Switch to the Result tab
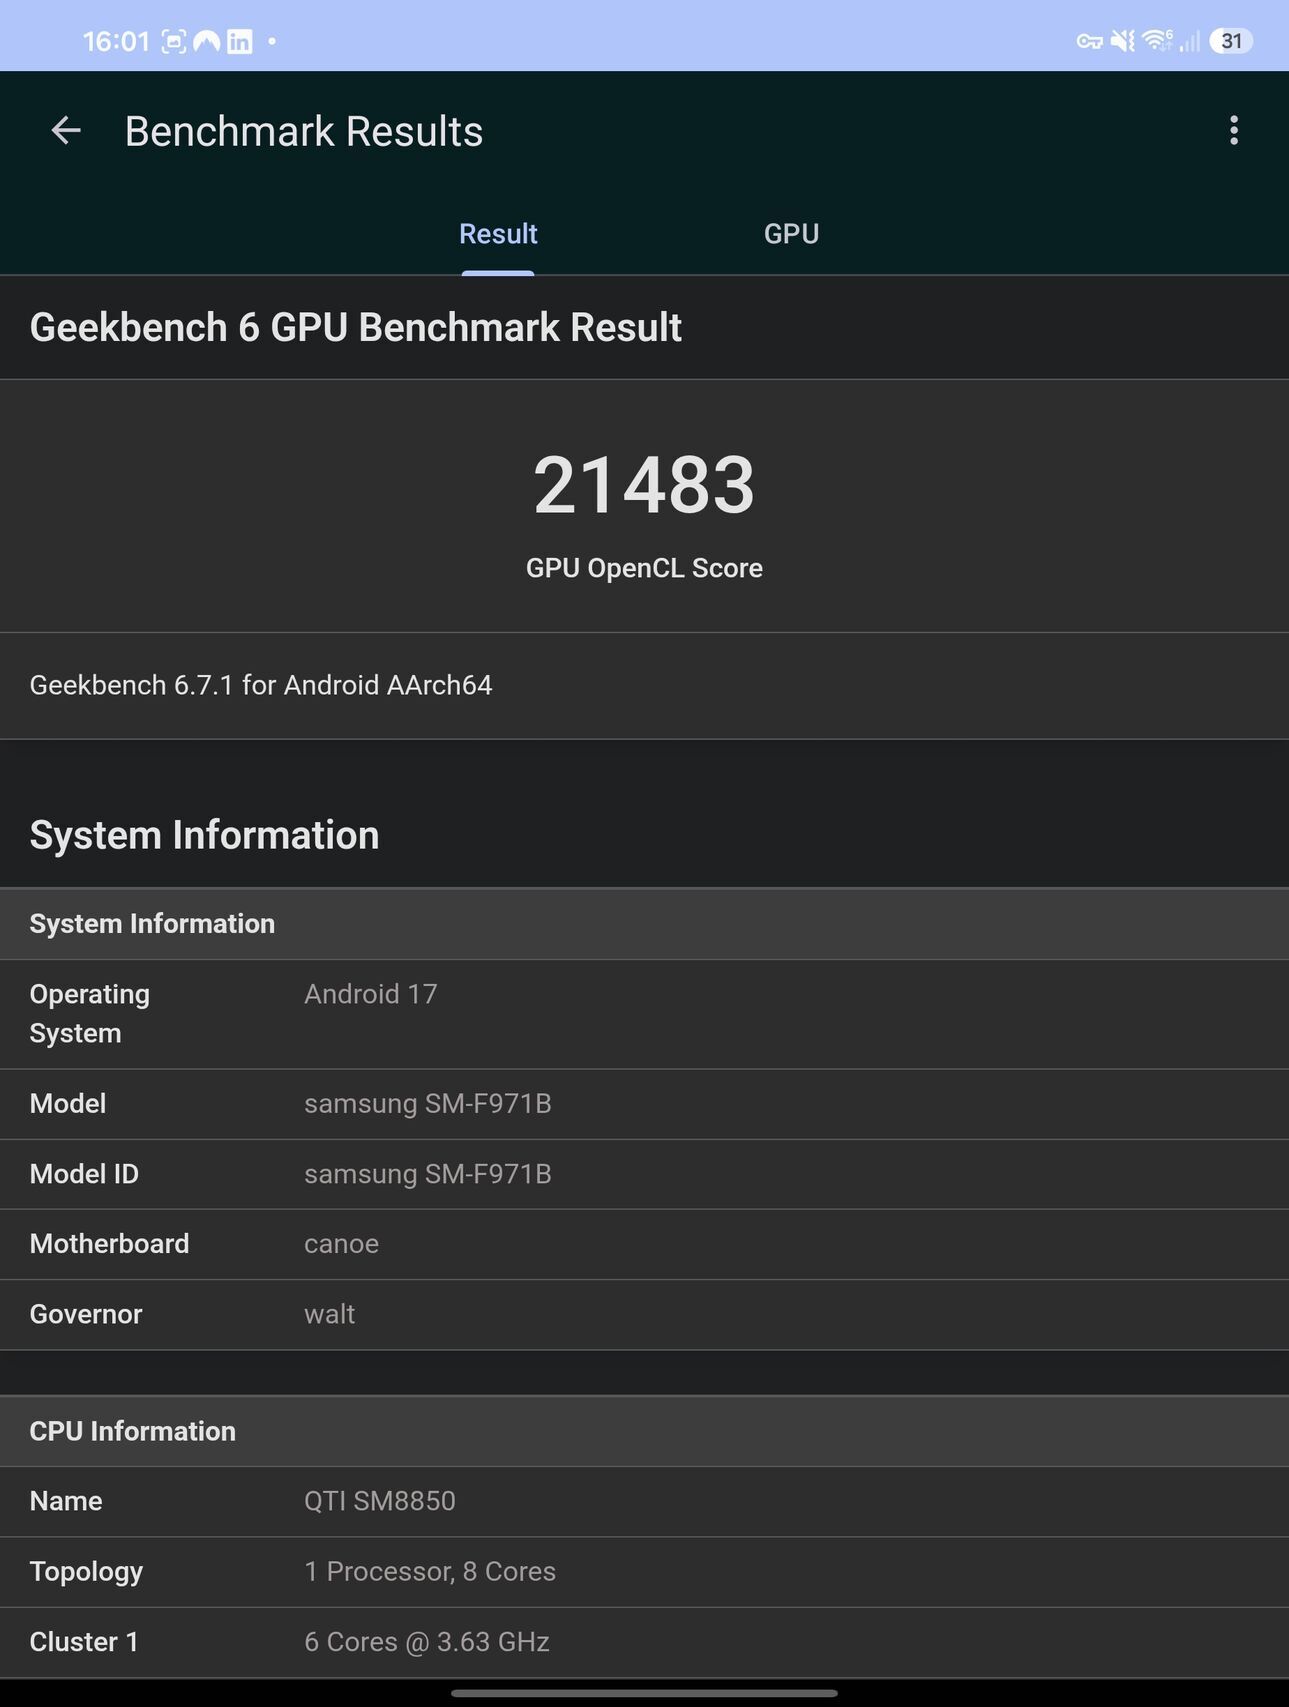Viewport: 1289px width, 1707px height. [x=498, y=234]
